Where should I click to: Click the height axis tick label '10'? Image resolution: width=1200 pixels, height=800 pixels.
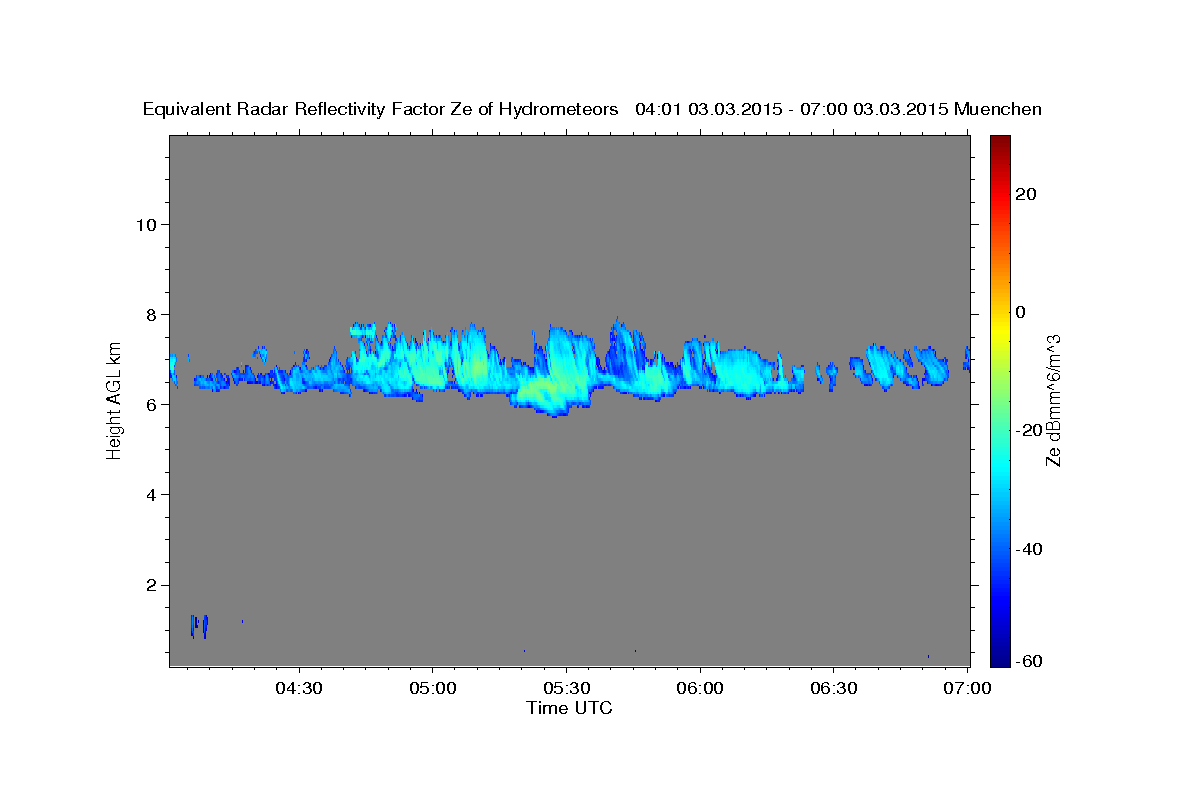145,224
